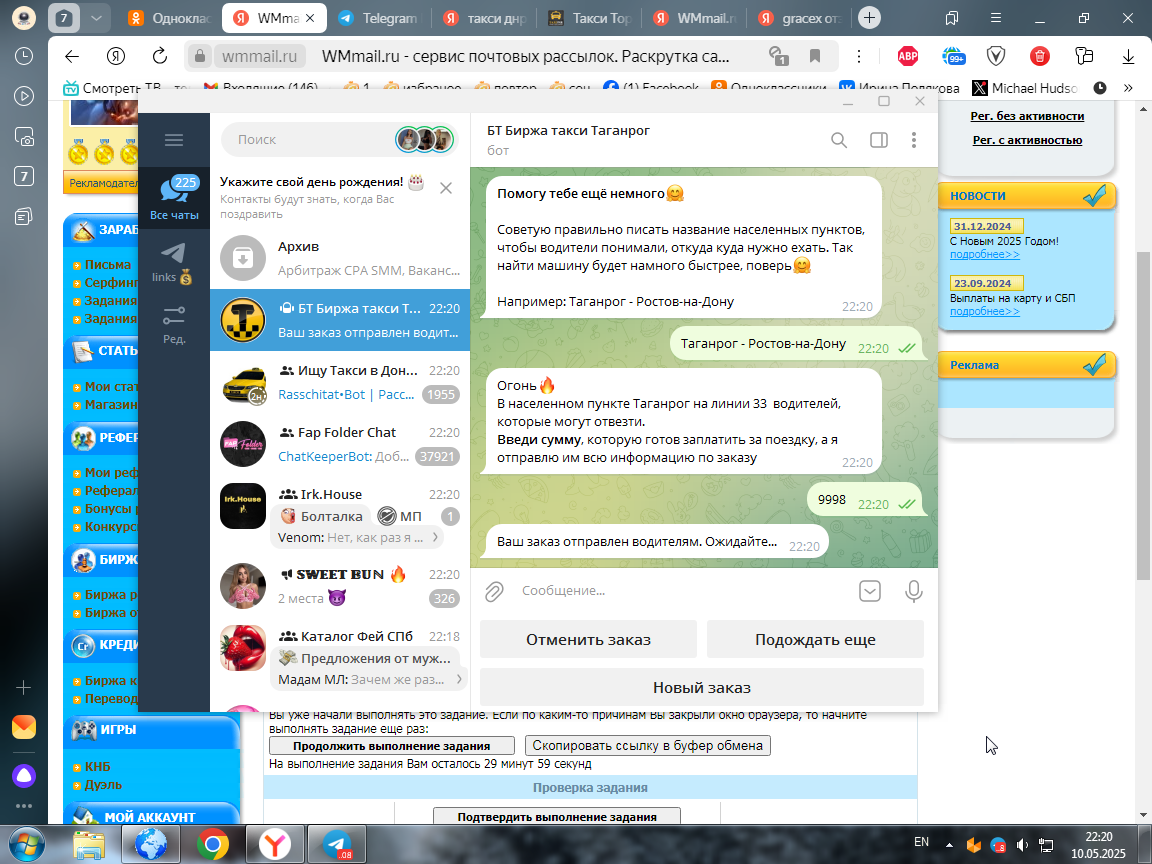1152x864 pixels.
Task: Open Fap Folder Chat
Action: (x=340, y=444)
